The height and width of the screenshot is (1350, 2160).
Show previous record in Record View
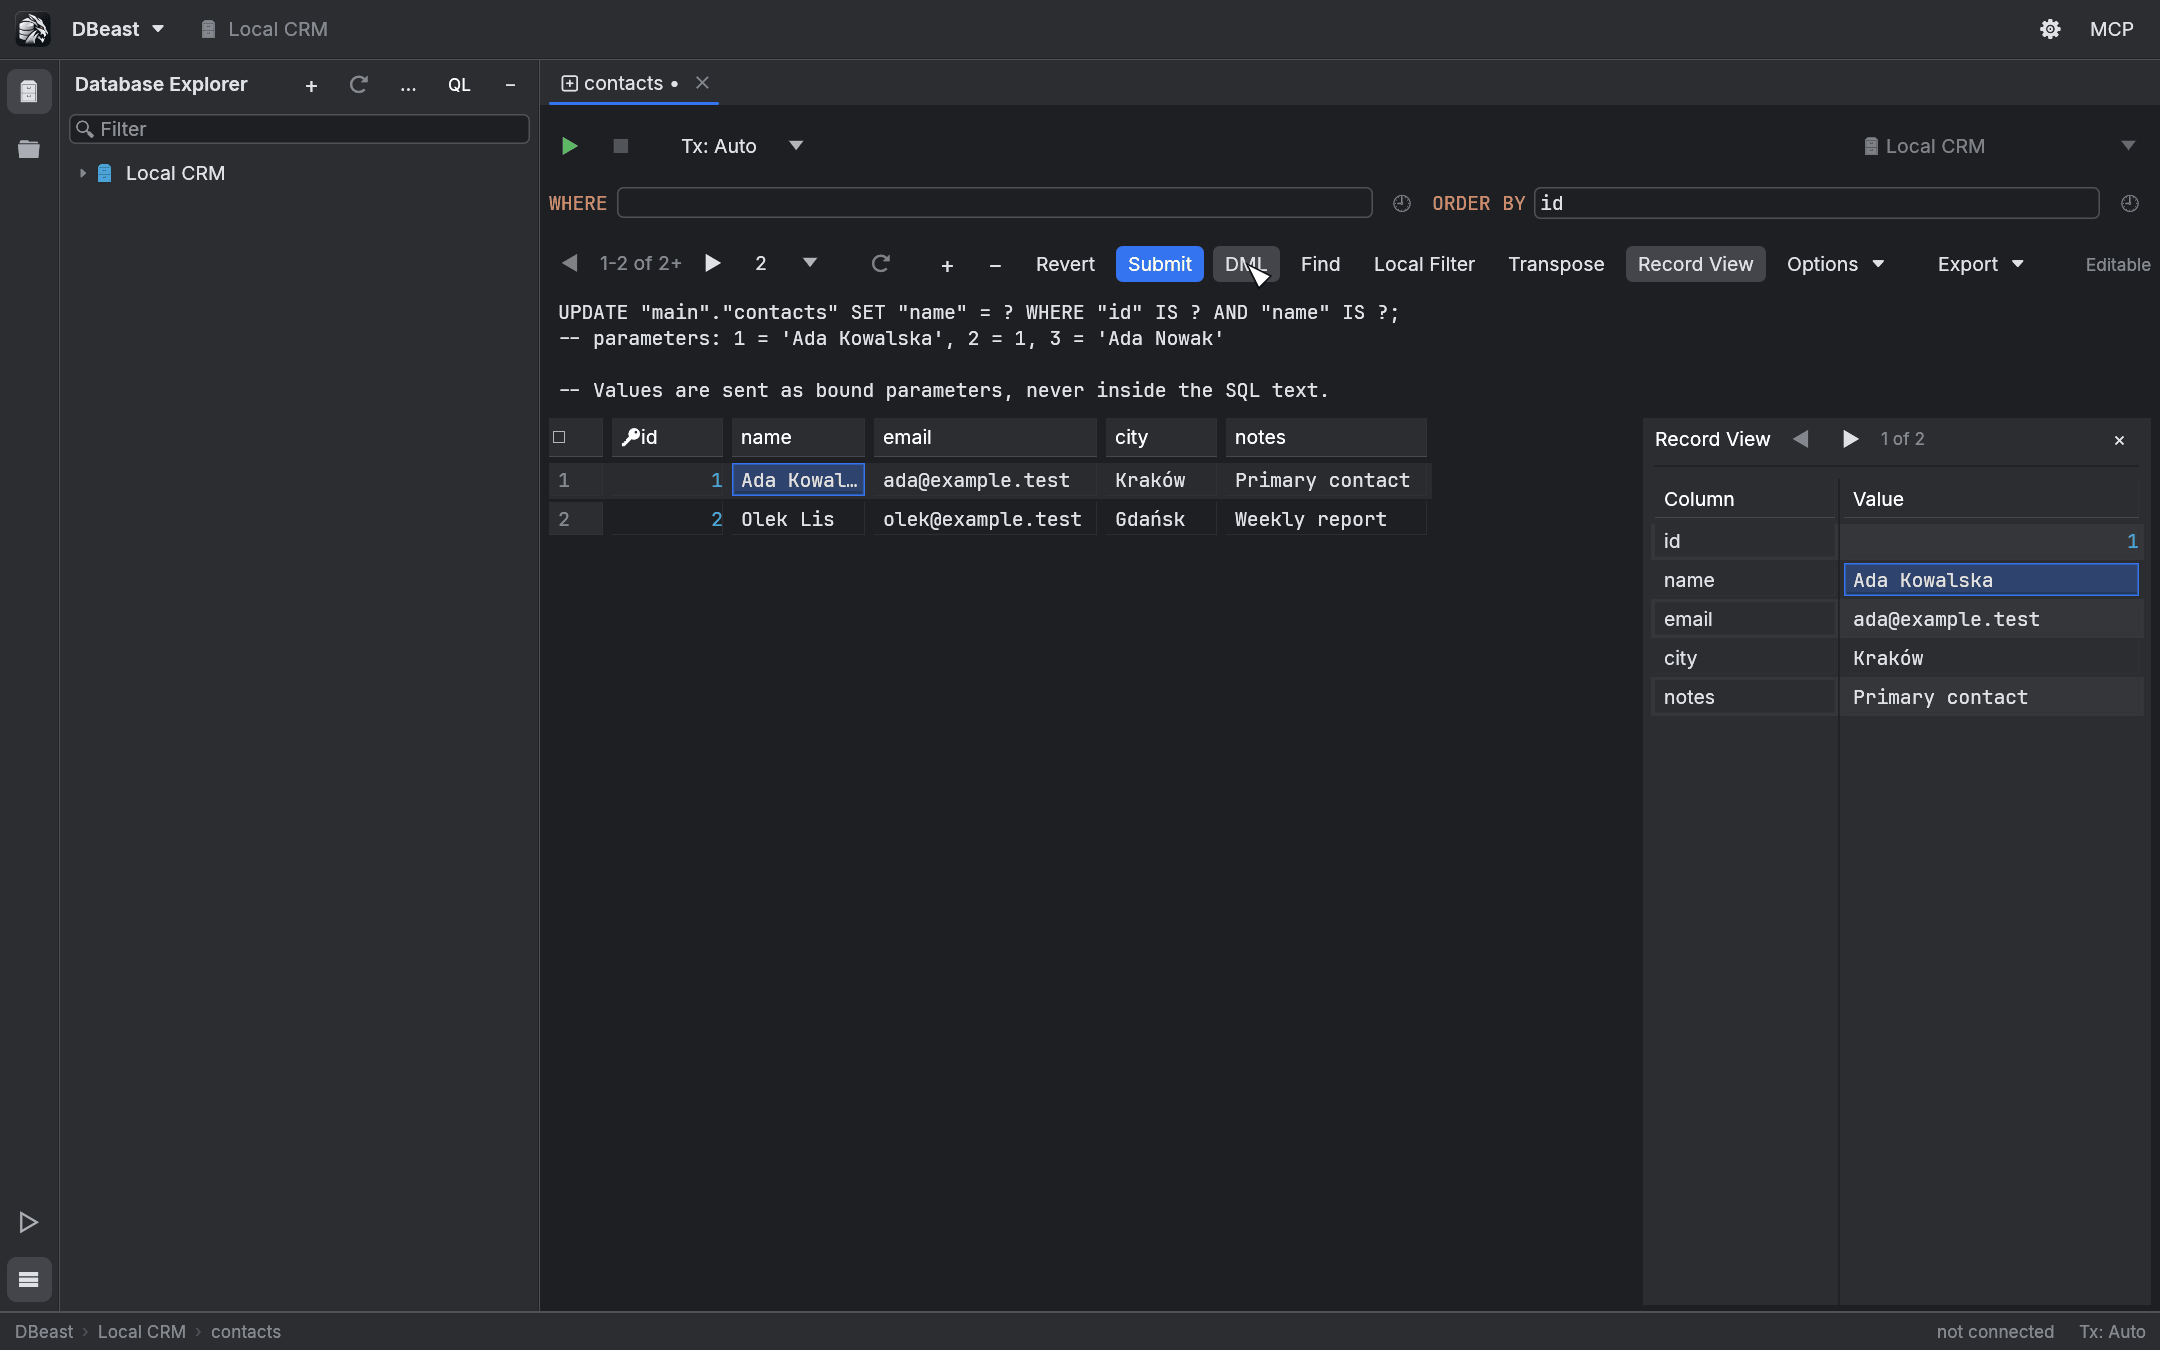click(x=1801, y=439)
